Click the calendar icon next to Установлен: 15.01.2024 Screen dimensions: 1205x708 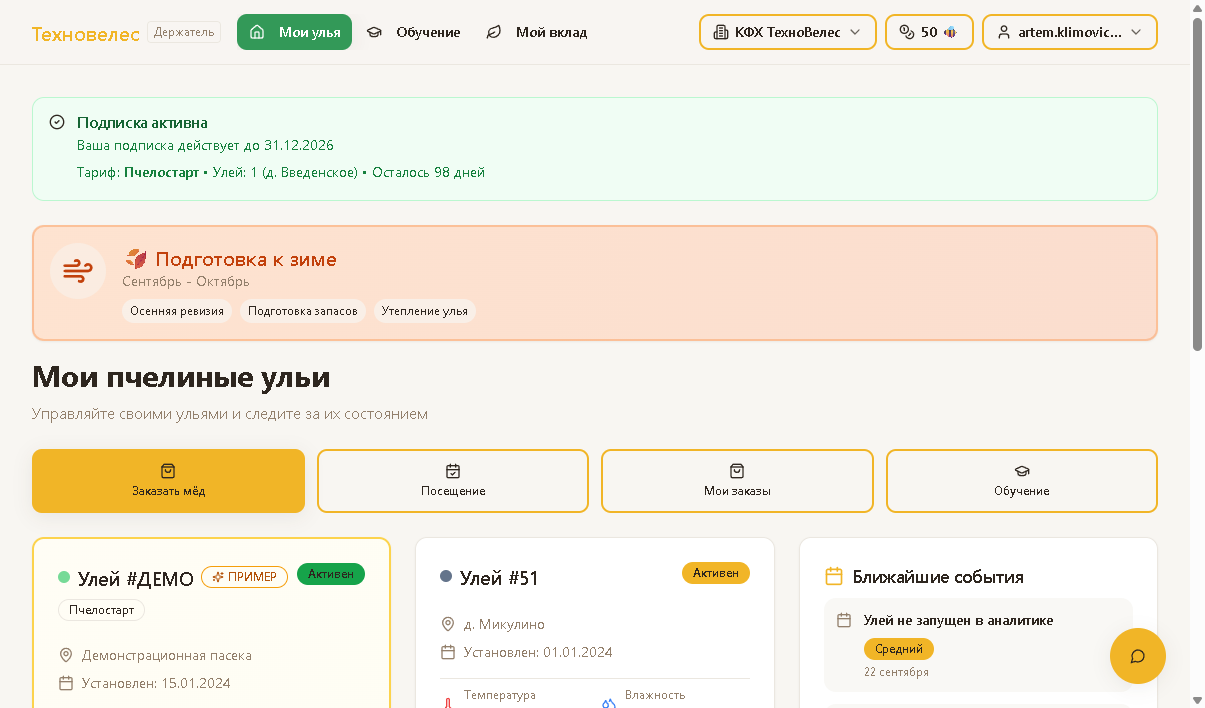click(x=66, y=683)
